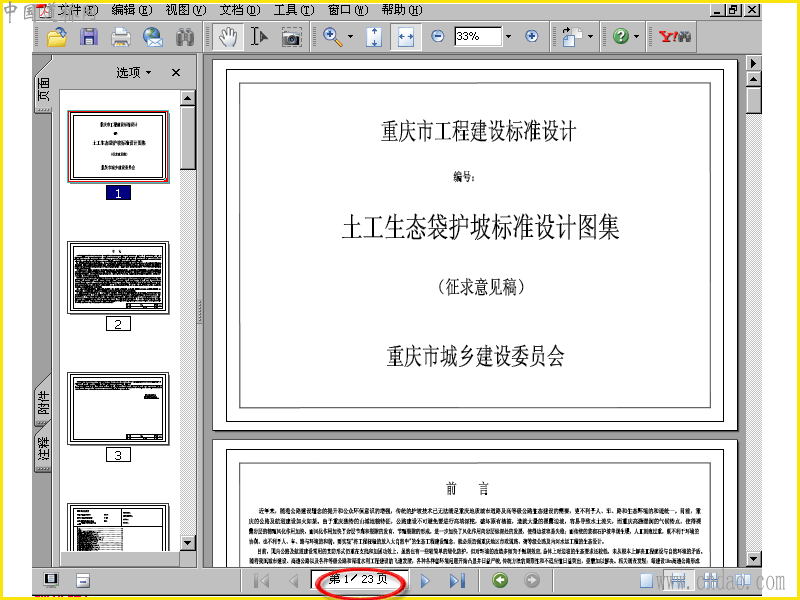Close the pages panel with the X
This screenshot has width=800, height=600.
click(176, 72)
